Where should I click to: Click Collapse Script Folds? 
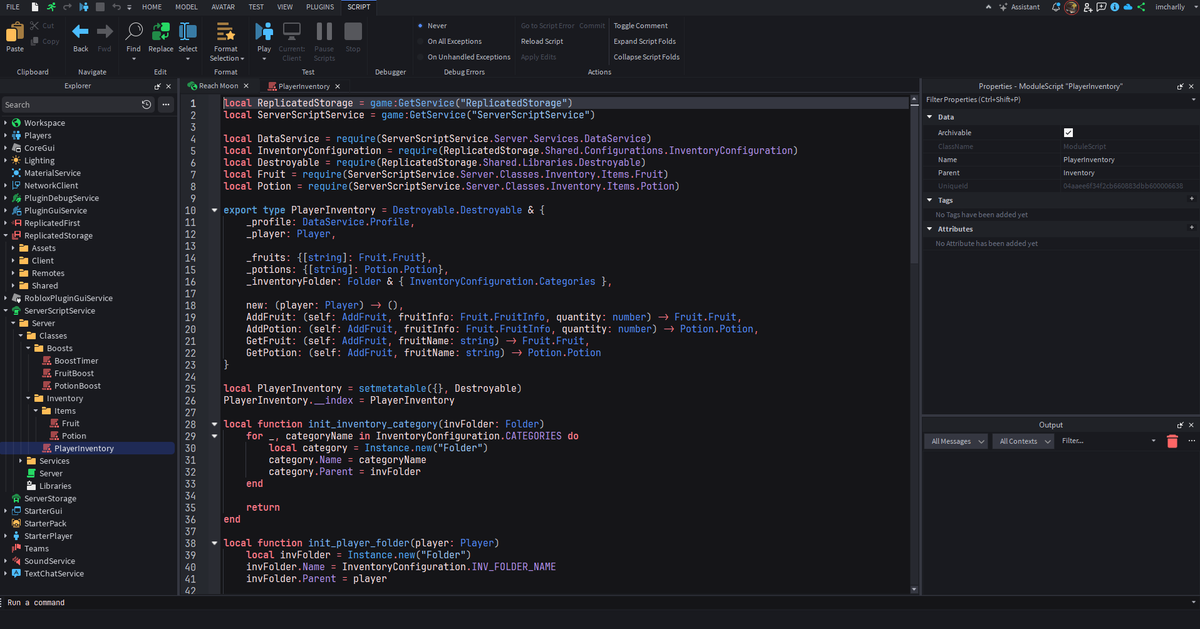click(647, 57)
